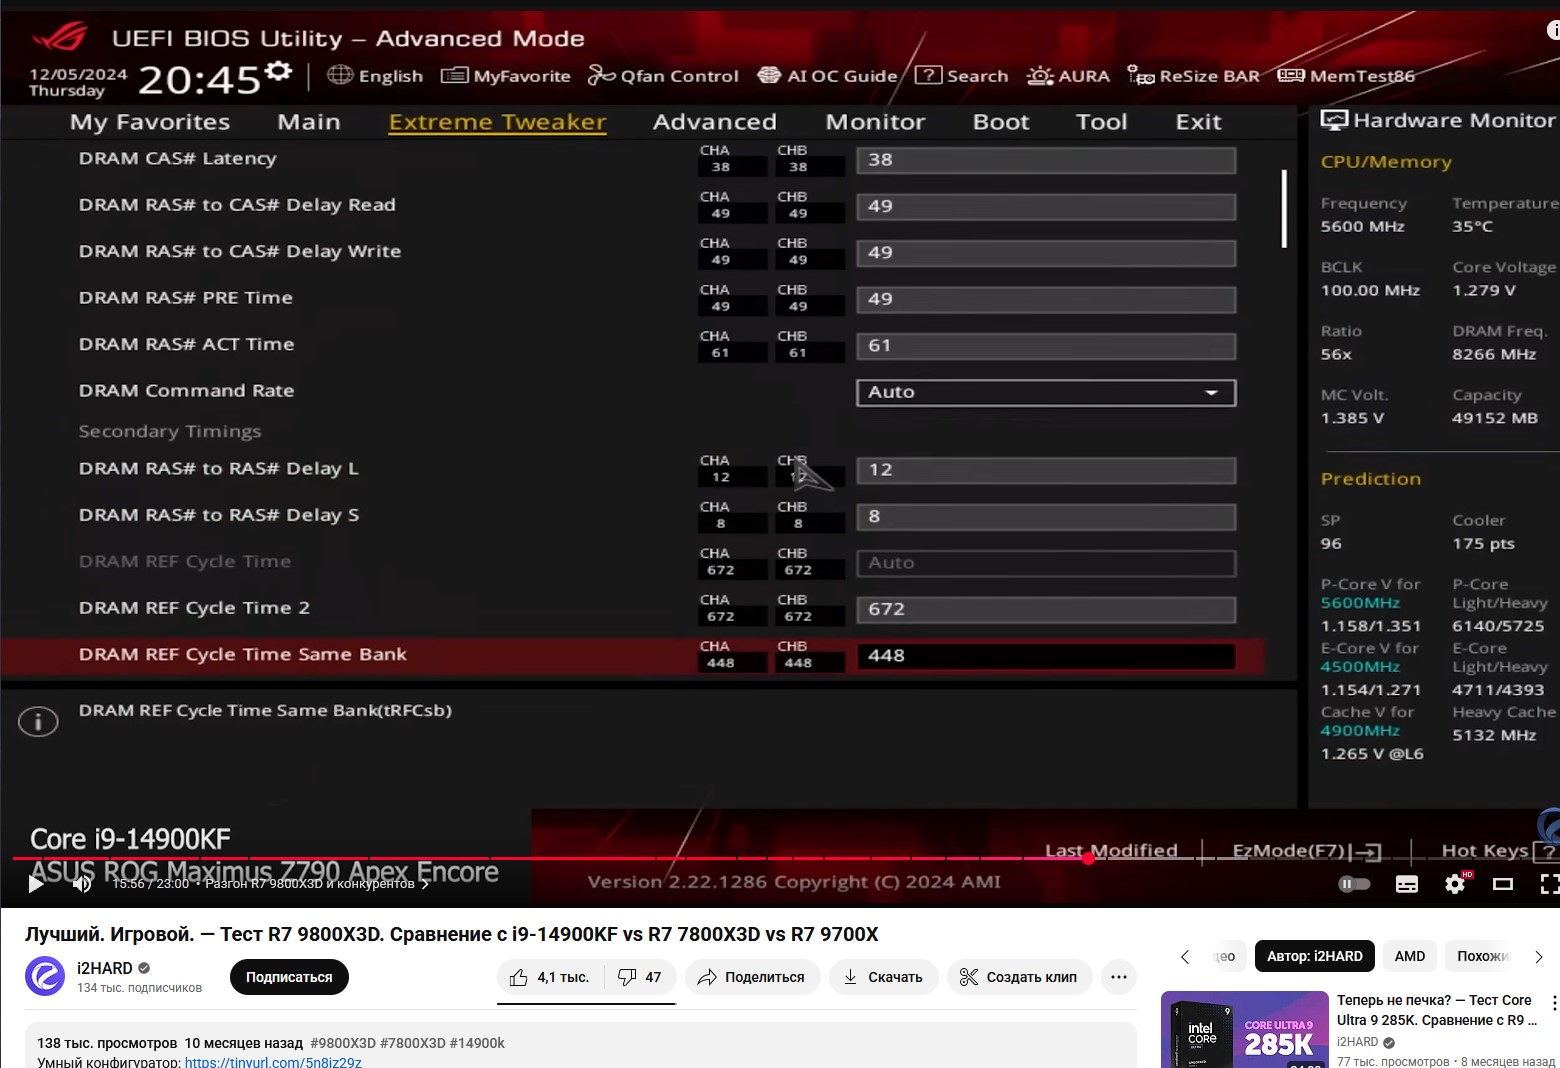
Task: Switch to EzMode(F7)
Action: (x=1306, y=851)
